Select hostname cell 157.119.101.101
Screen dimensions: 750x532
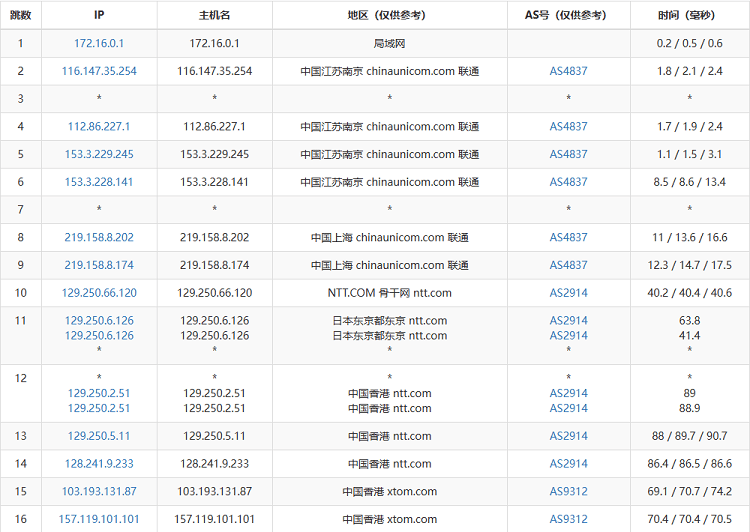pyautogui.click(x=214, y=520)
